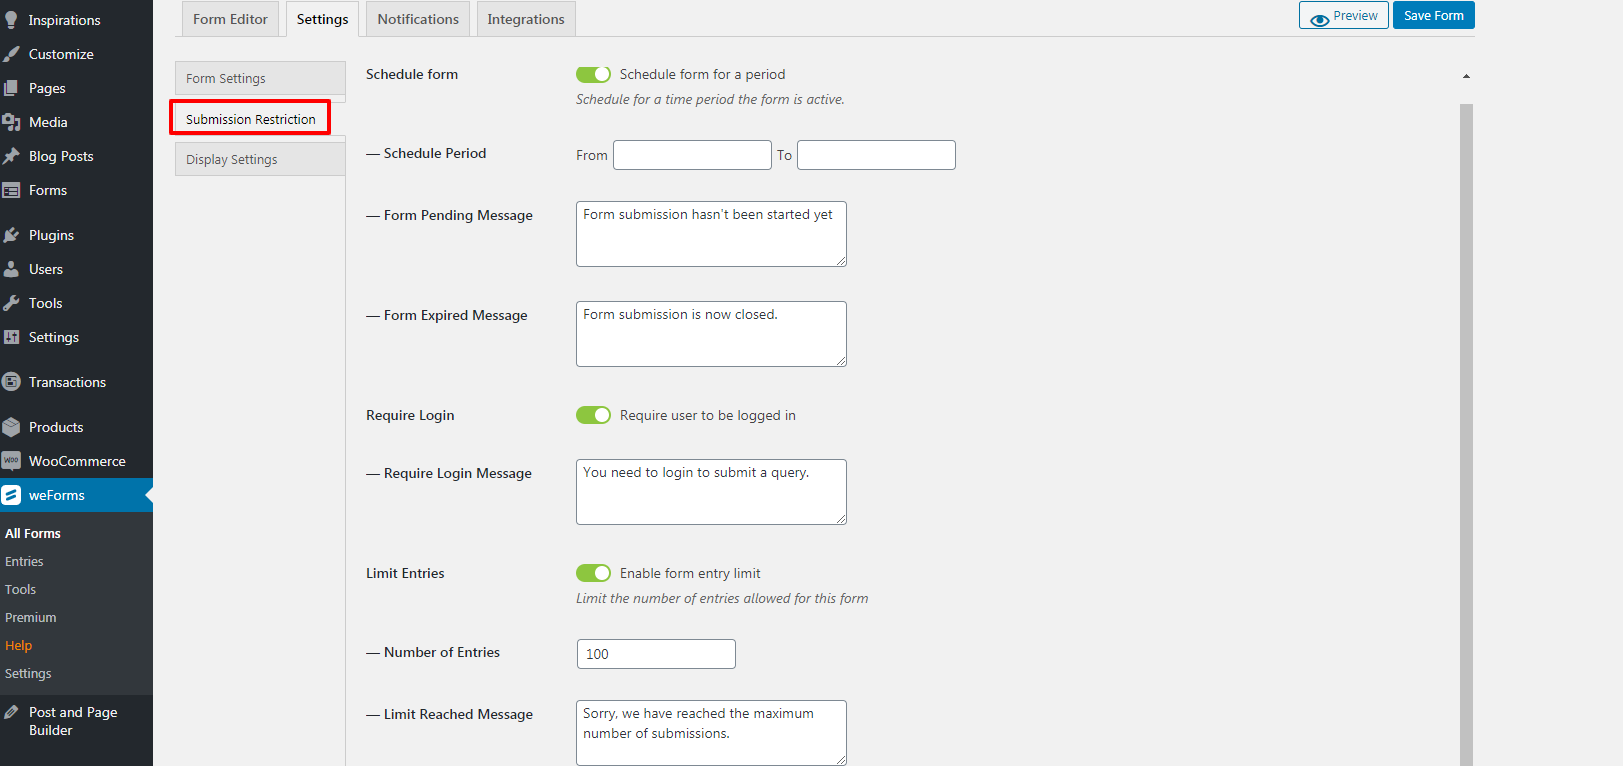Disable the Schedule form for a period toggle
The height and width of the screenshot is (766, 1623).
point(593,74)
